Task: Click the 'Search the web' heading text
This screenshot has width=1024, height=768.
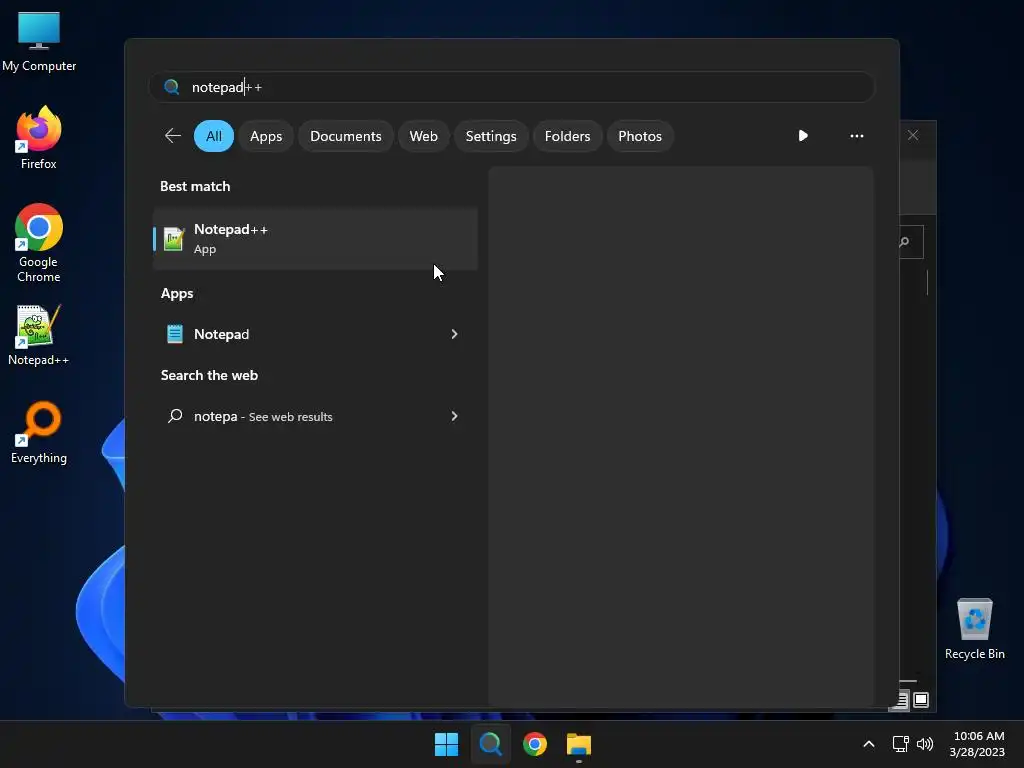Action: coord(209,375)
